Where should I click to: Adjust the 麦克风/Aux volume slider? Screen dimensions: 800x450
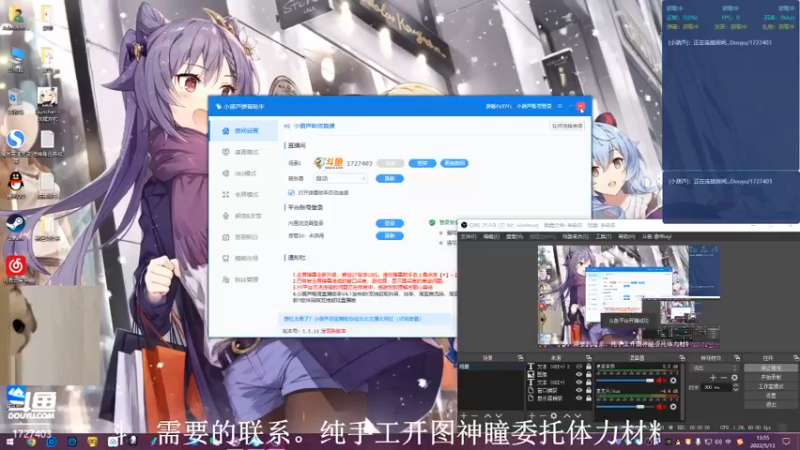(x=625, y=406)
